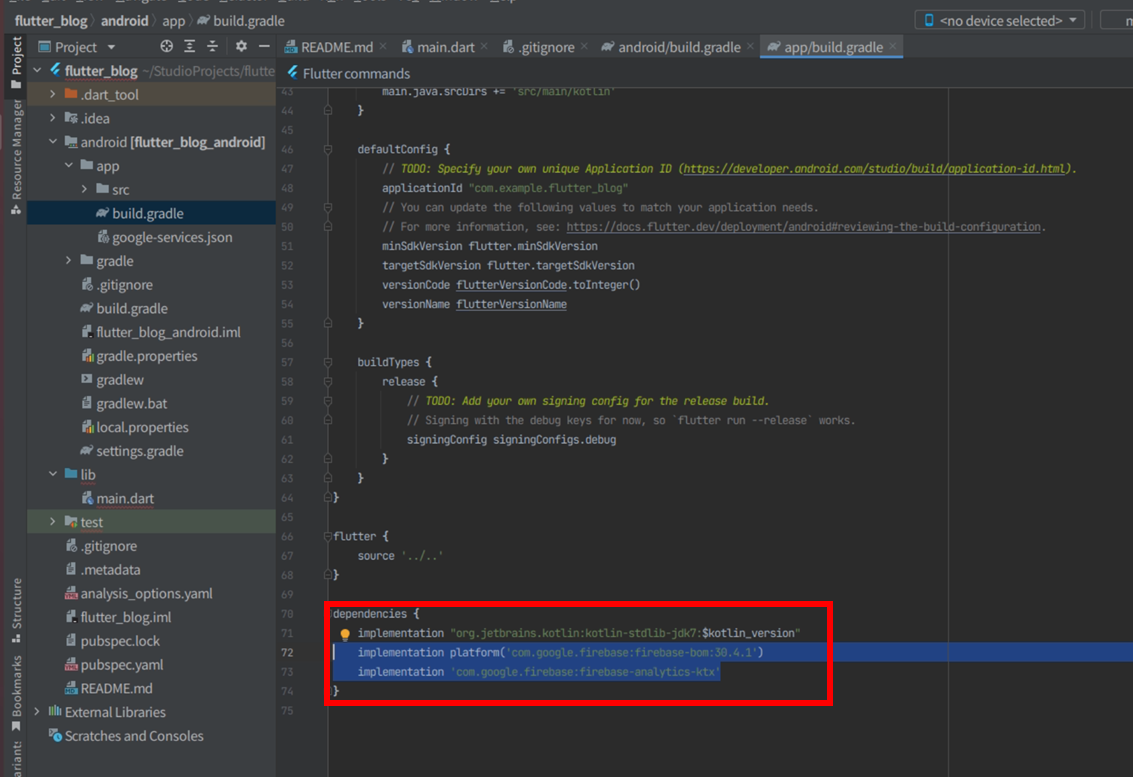Viewport: 1133px width, 777px height.
Task: Select README.md in project tree
Action: pyautogui.click(x=108, y=688)
